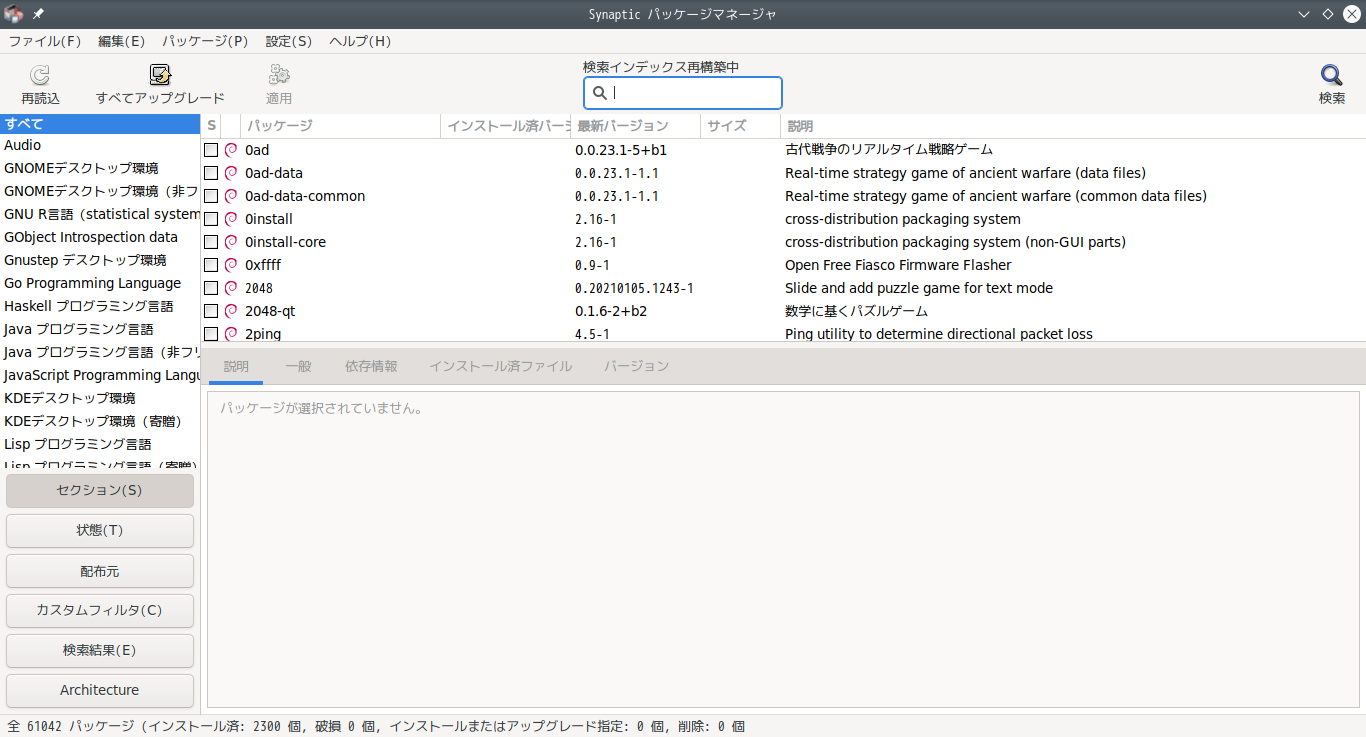Click the Apply (適用) gears icon

click(x=279, y=75)
